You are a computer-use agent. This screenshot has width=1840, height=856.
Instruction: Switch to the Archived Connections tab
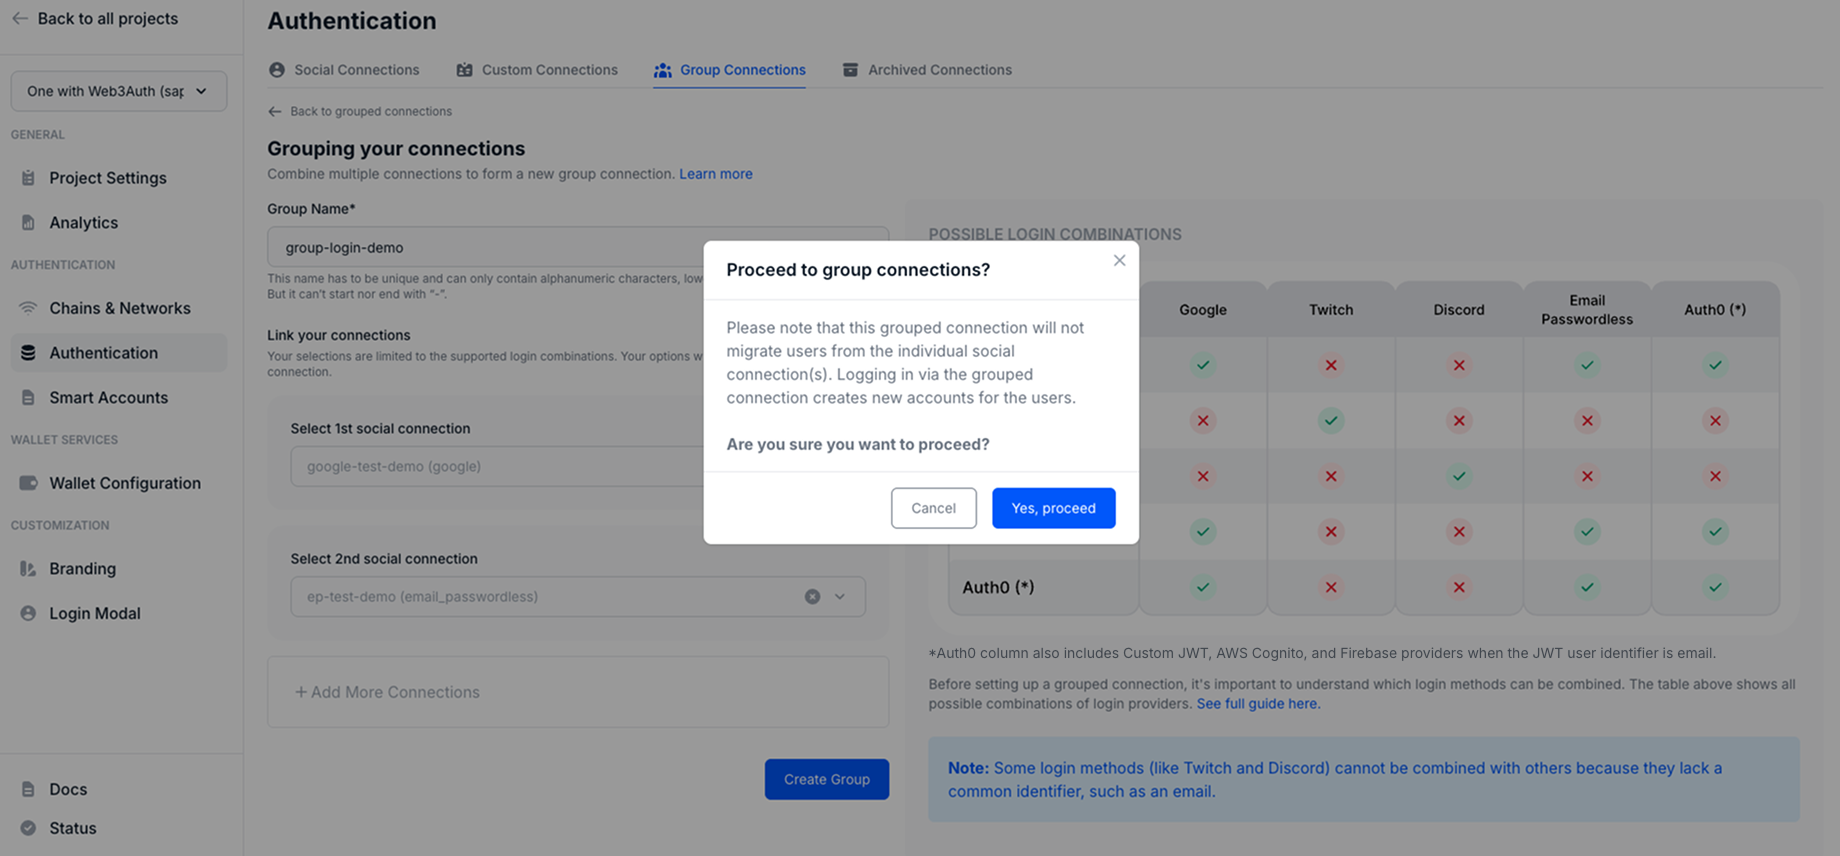point(927,70)
